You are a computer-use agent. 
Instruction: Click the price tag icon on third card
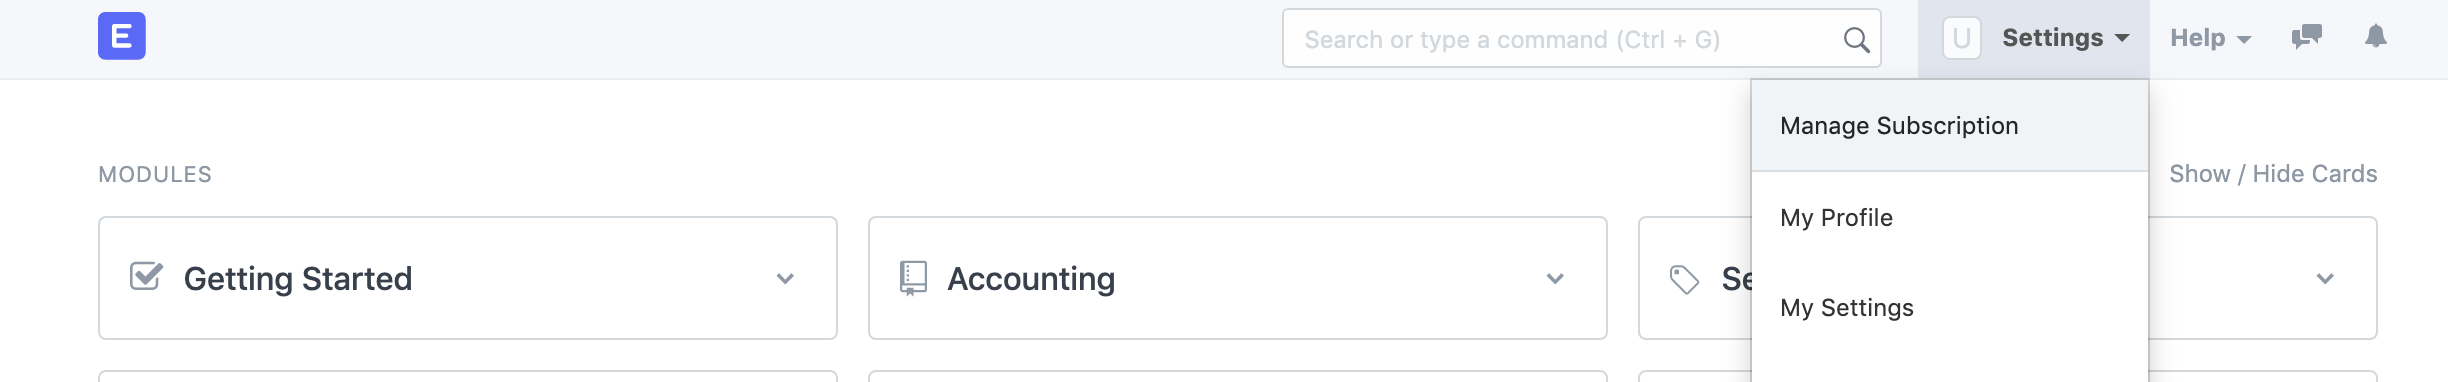tap(1684, 279)
